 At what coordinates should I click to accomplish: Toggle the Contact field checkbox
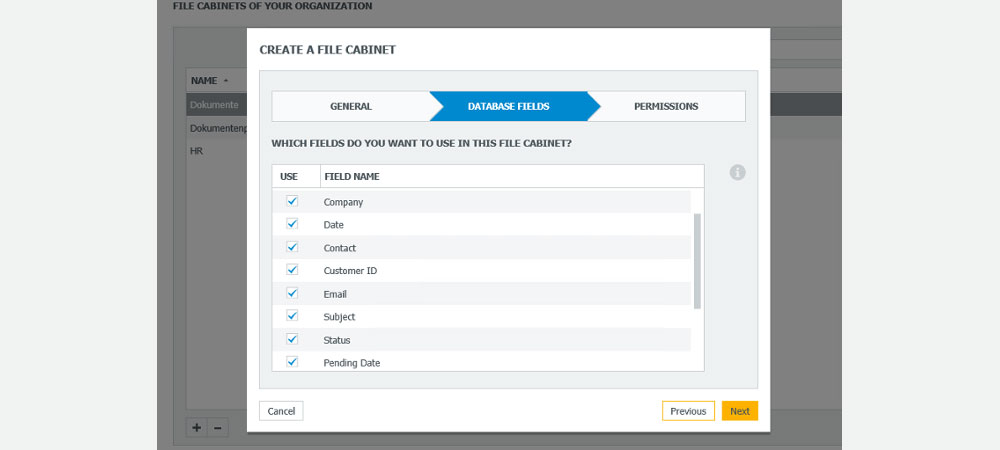click(x=292, y=247)
